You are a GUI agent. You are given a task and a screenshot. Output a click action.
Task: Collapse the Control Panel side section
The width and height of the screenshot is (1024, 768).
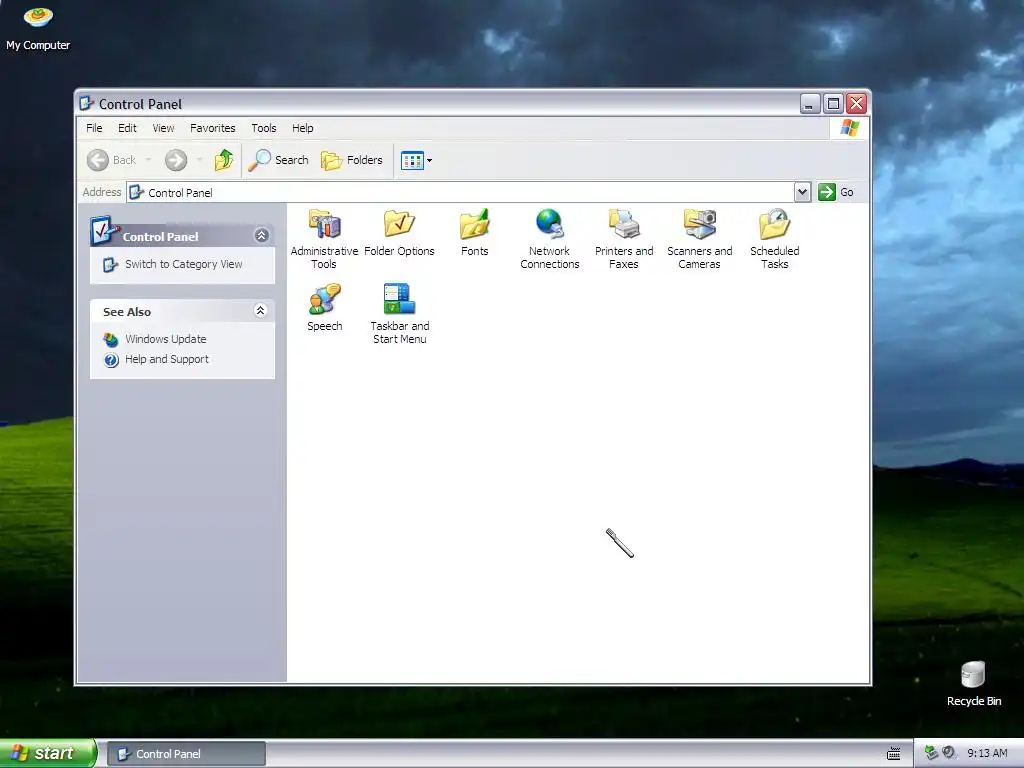click(262, 236)
